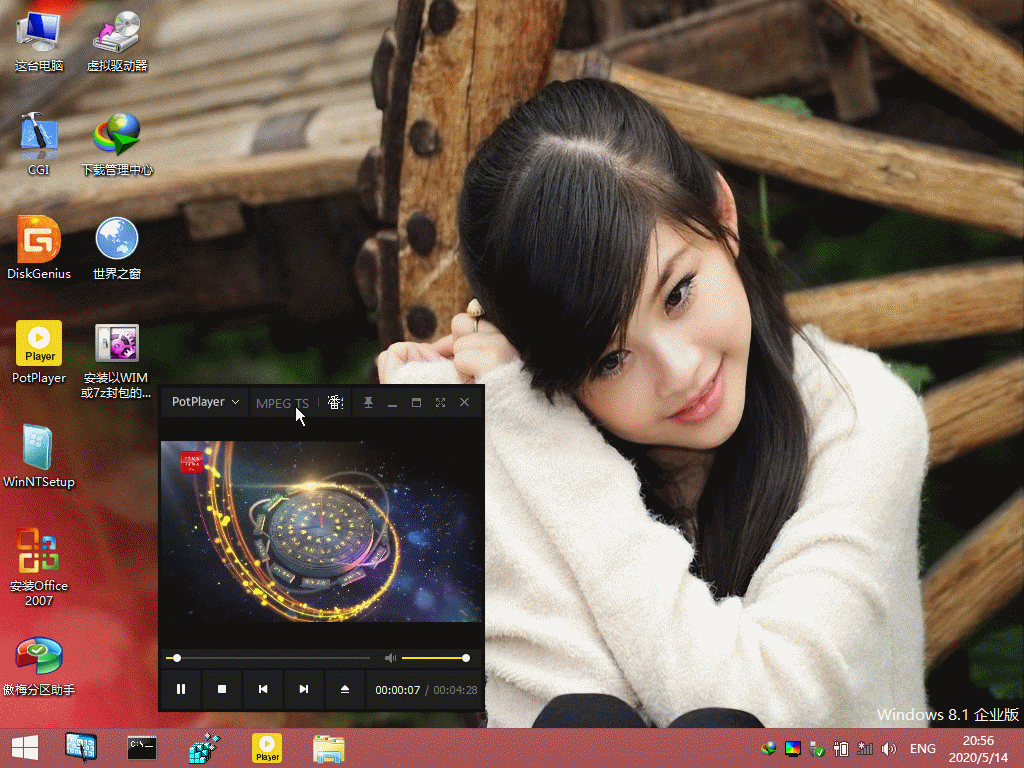
Task: Open DiskGenius desktop icon
Action: [x=39, y=240]
